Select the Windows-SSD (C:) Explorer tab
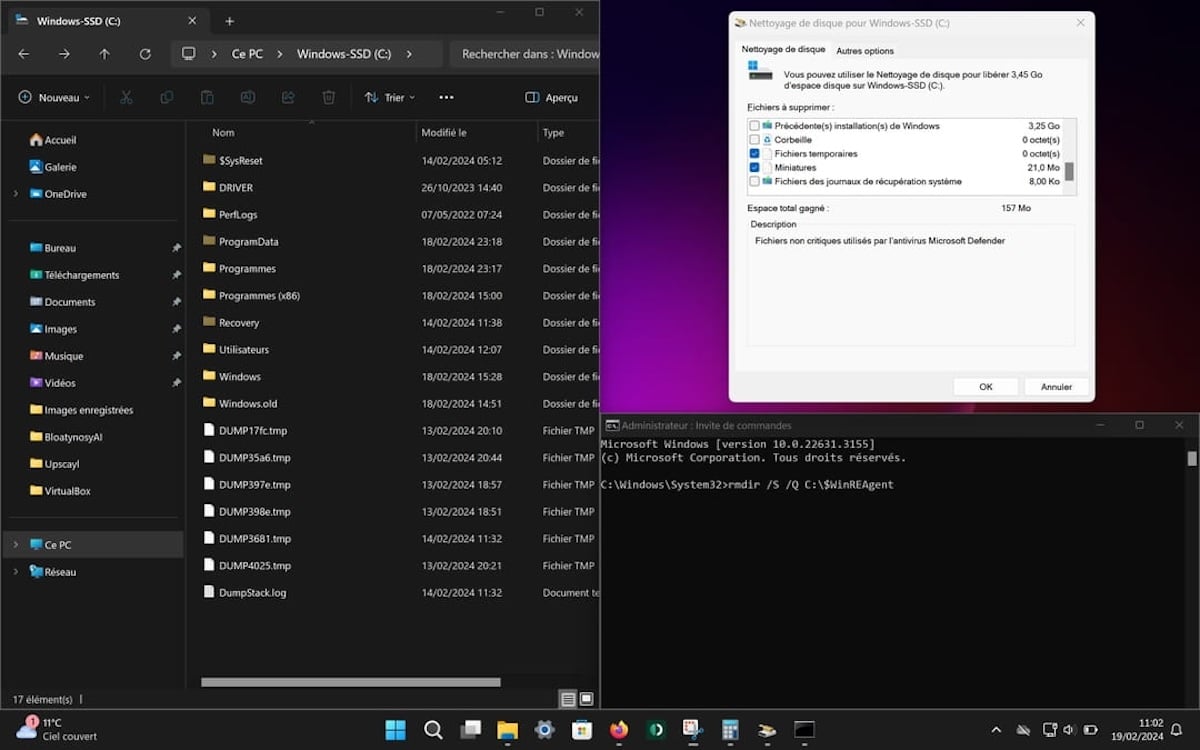 pos(107,21)
